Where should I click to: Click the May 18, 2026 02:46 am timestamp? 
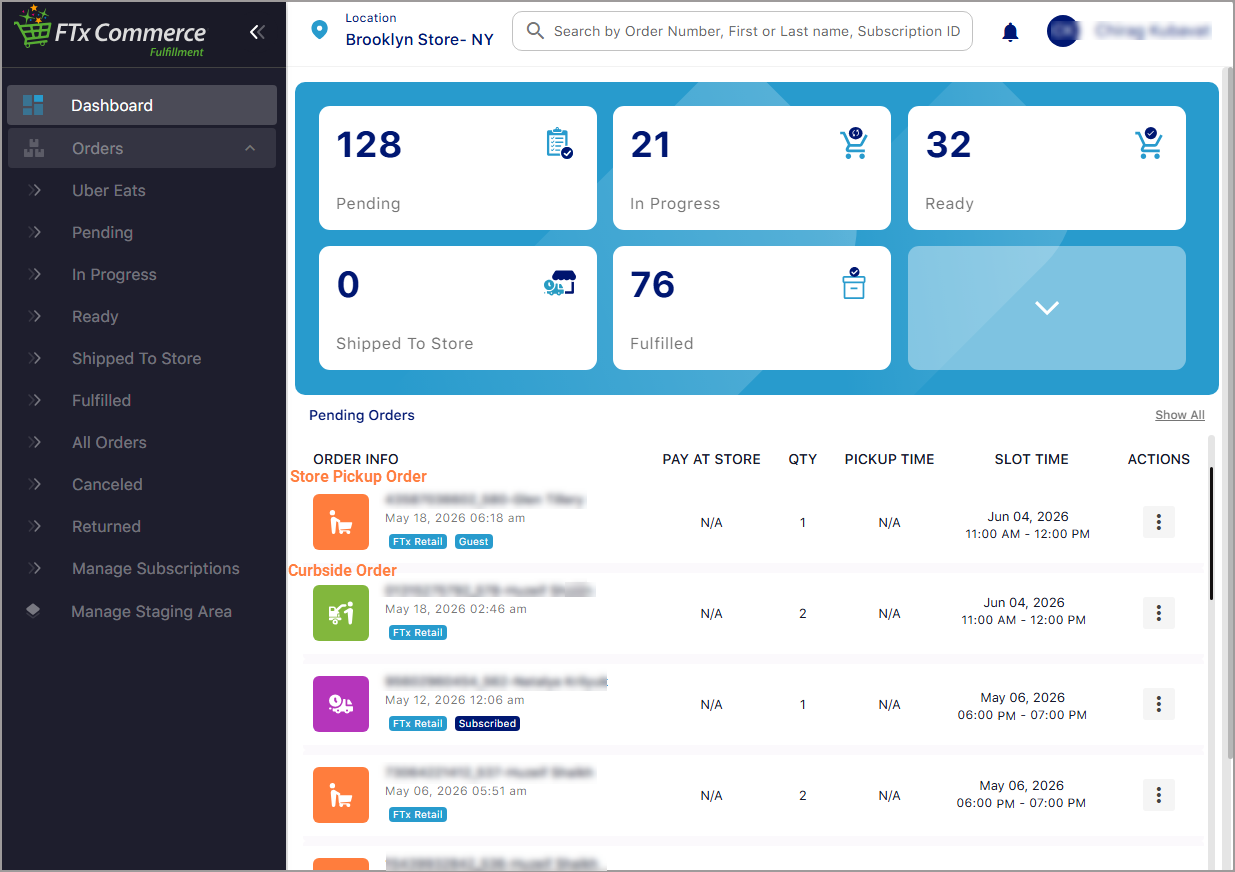click(456, 609)
